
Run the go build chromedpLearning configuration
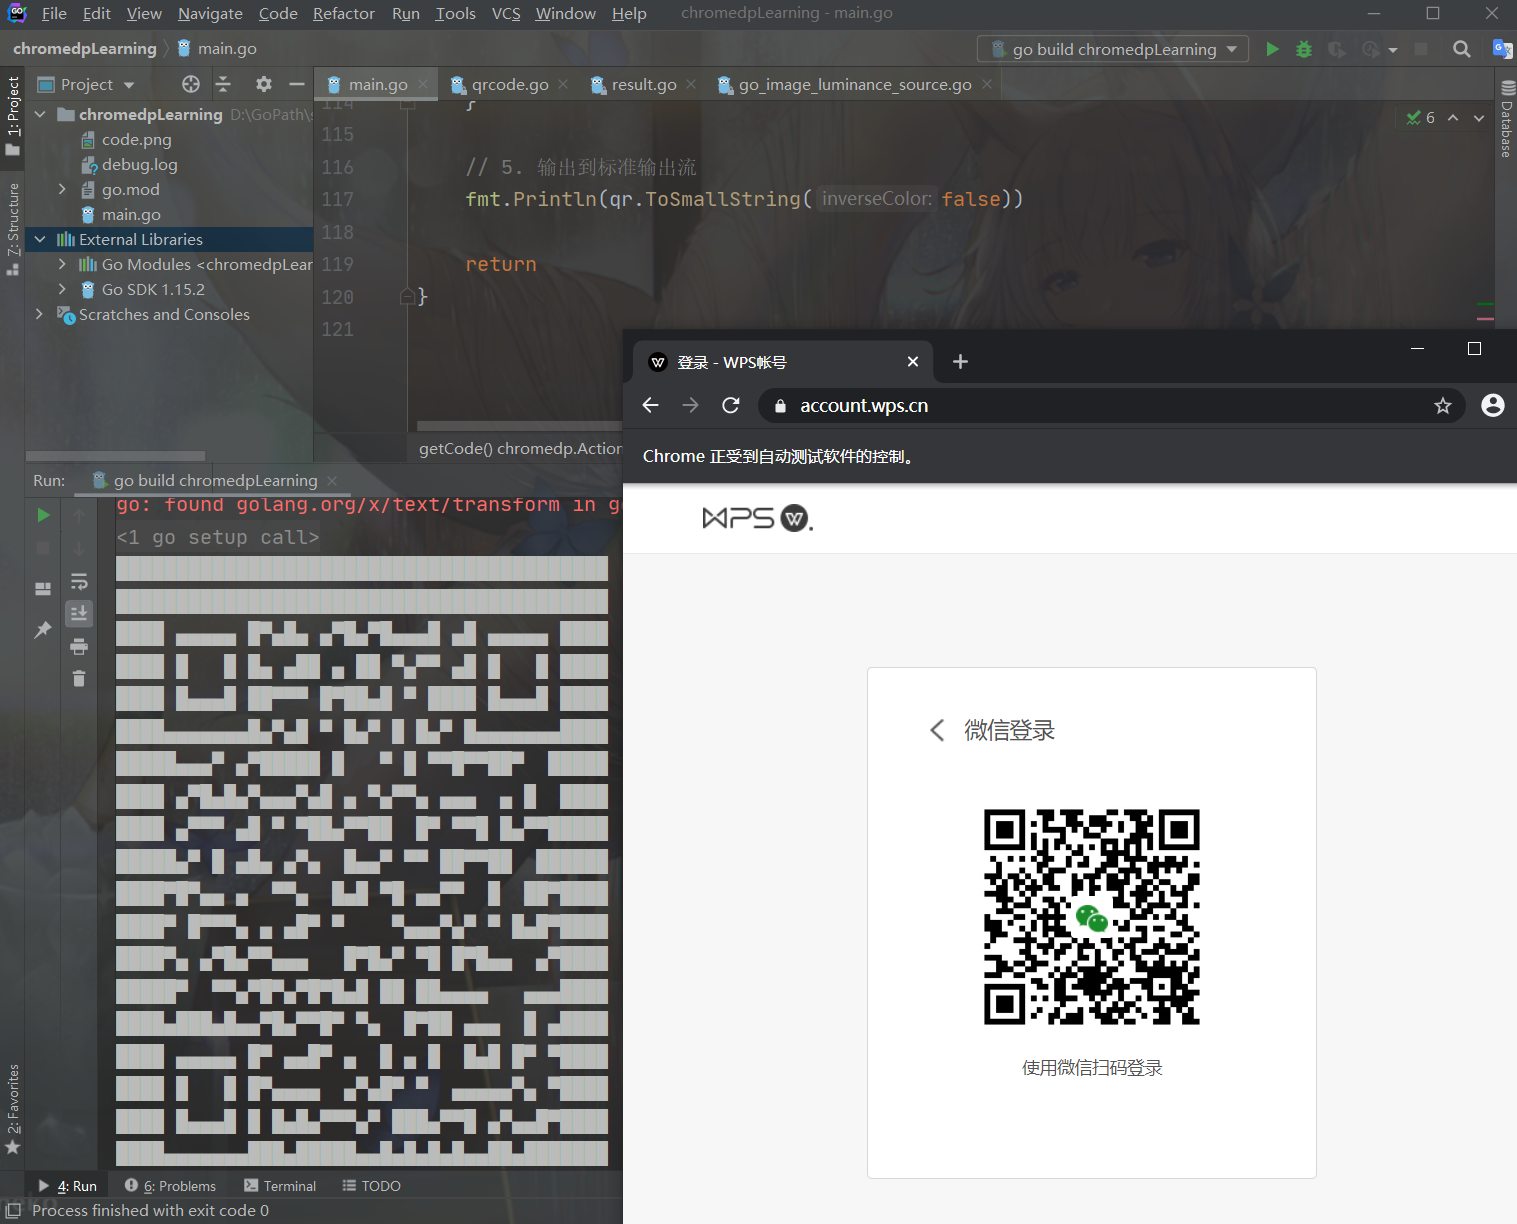[1272, 48]
